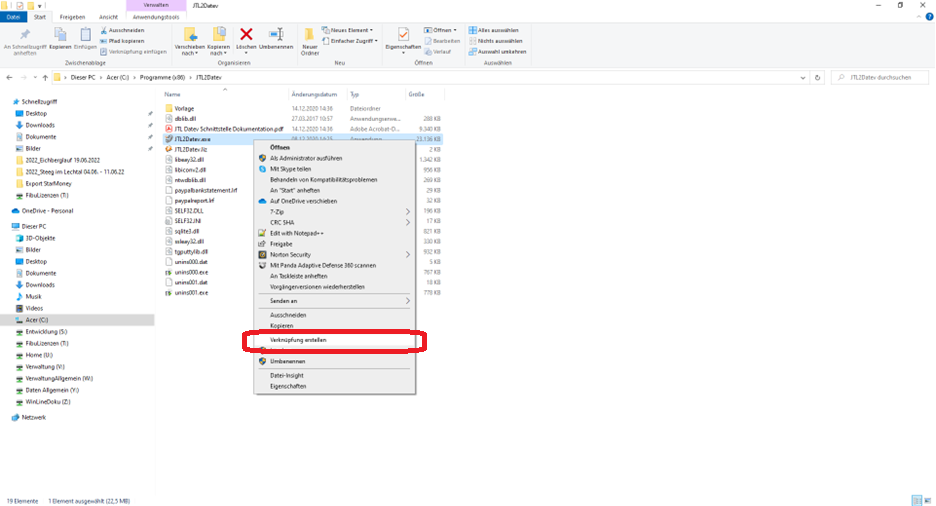Click the Umbenennen icon in the ribbon

click(276, 37)
